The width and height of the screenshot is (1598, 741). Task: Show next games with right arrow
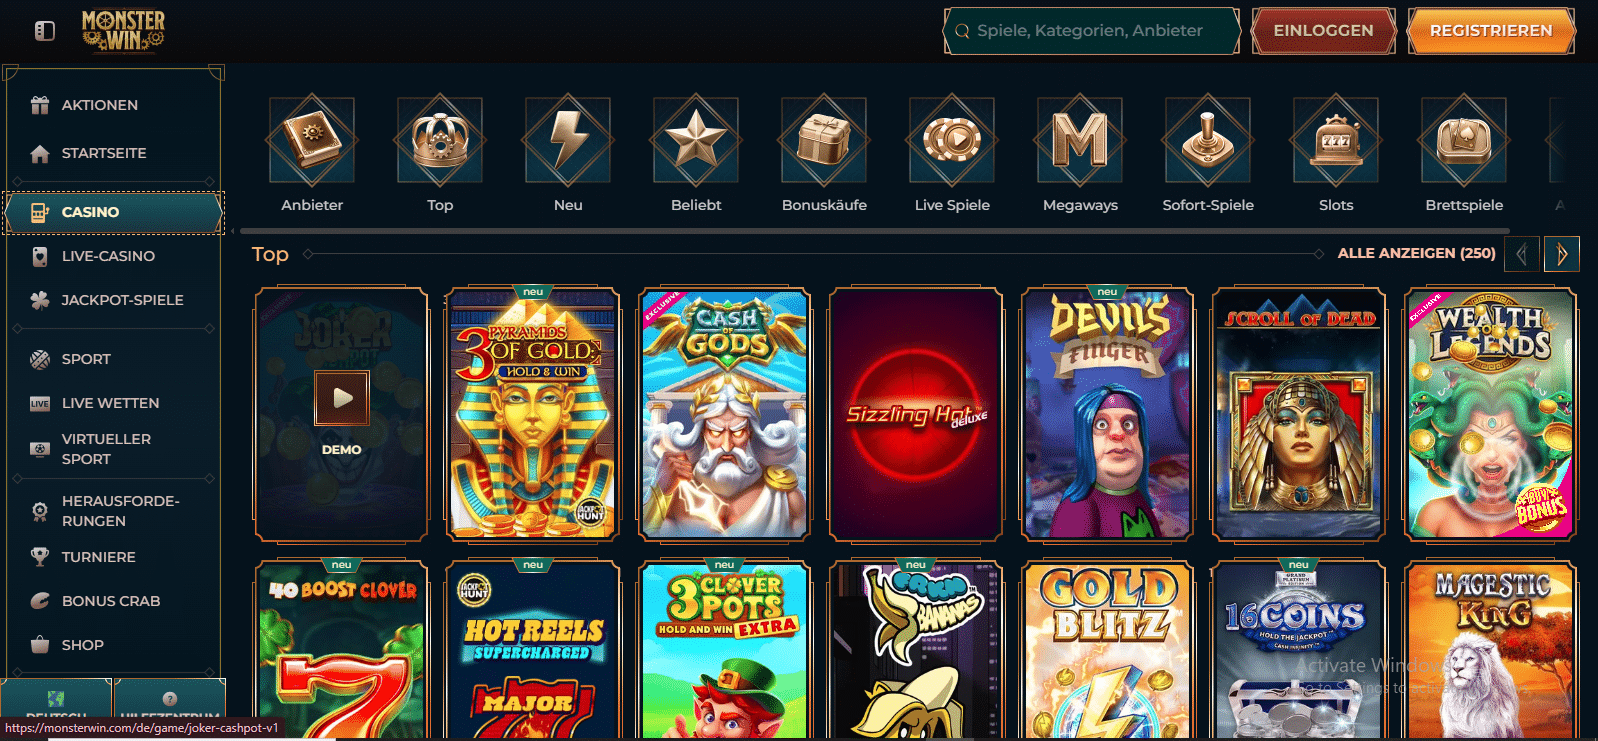pos(1562,254)
